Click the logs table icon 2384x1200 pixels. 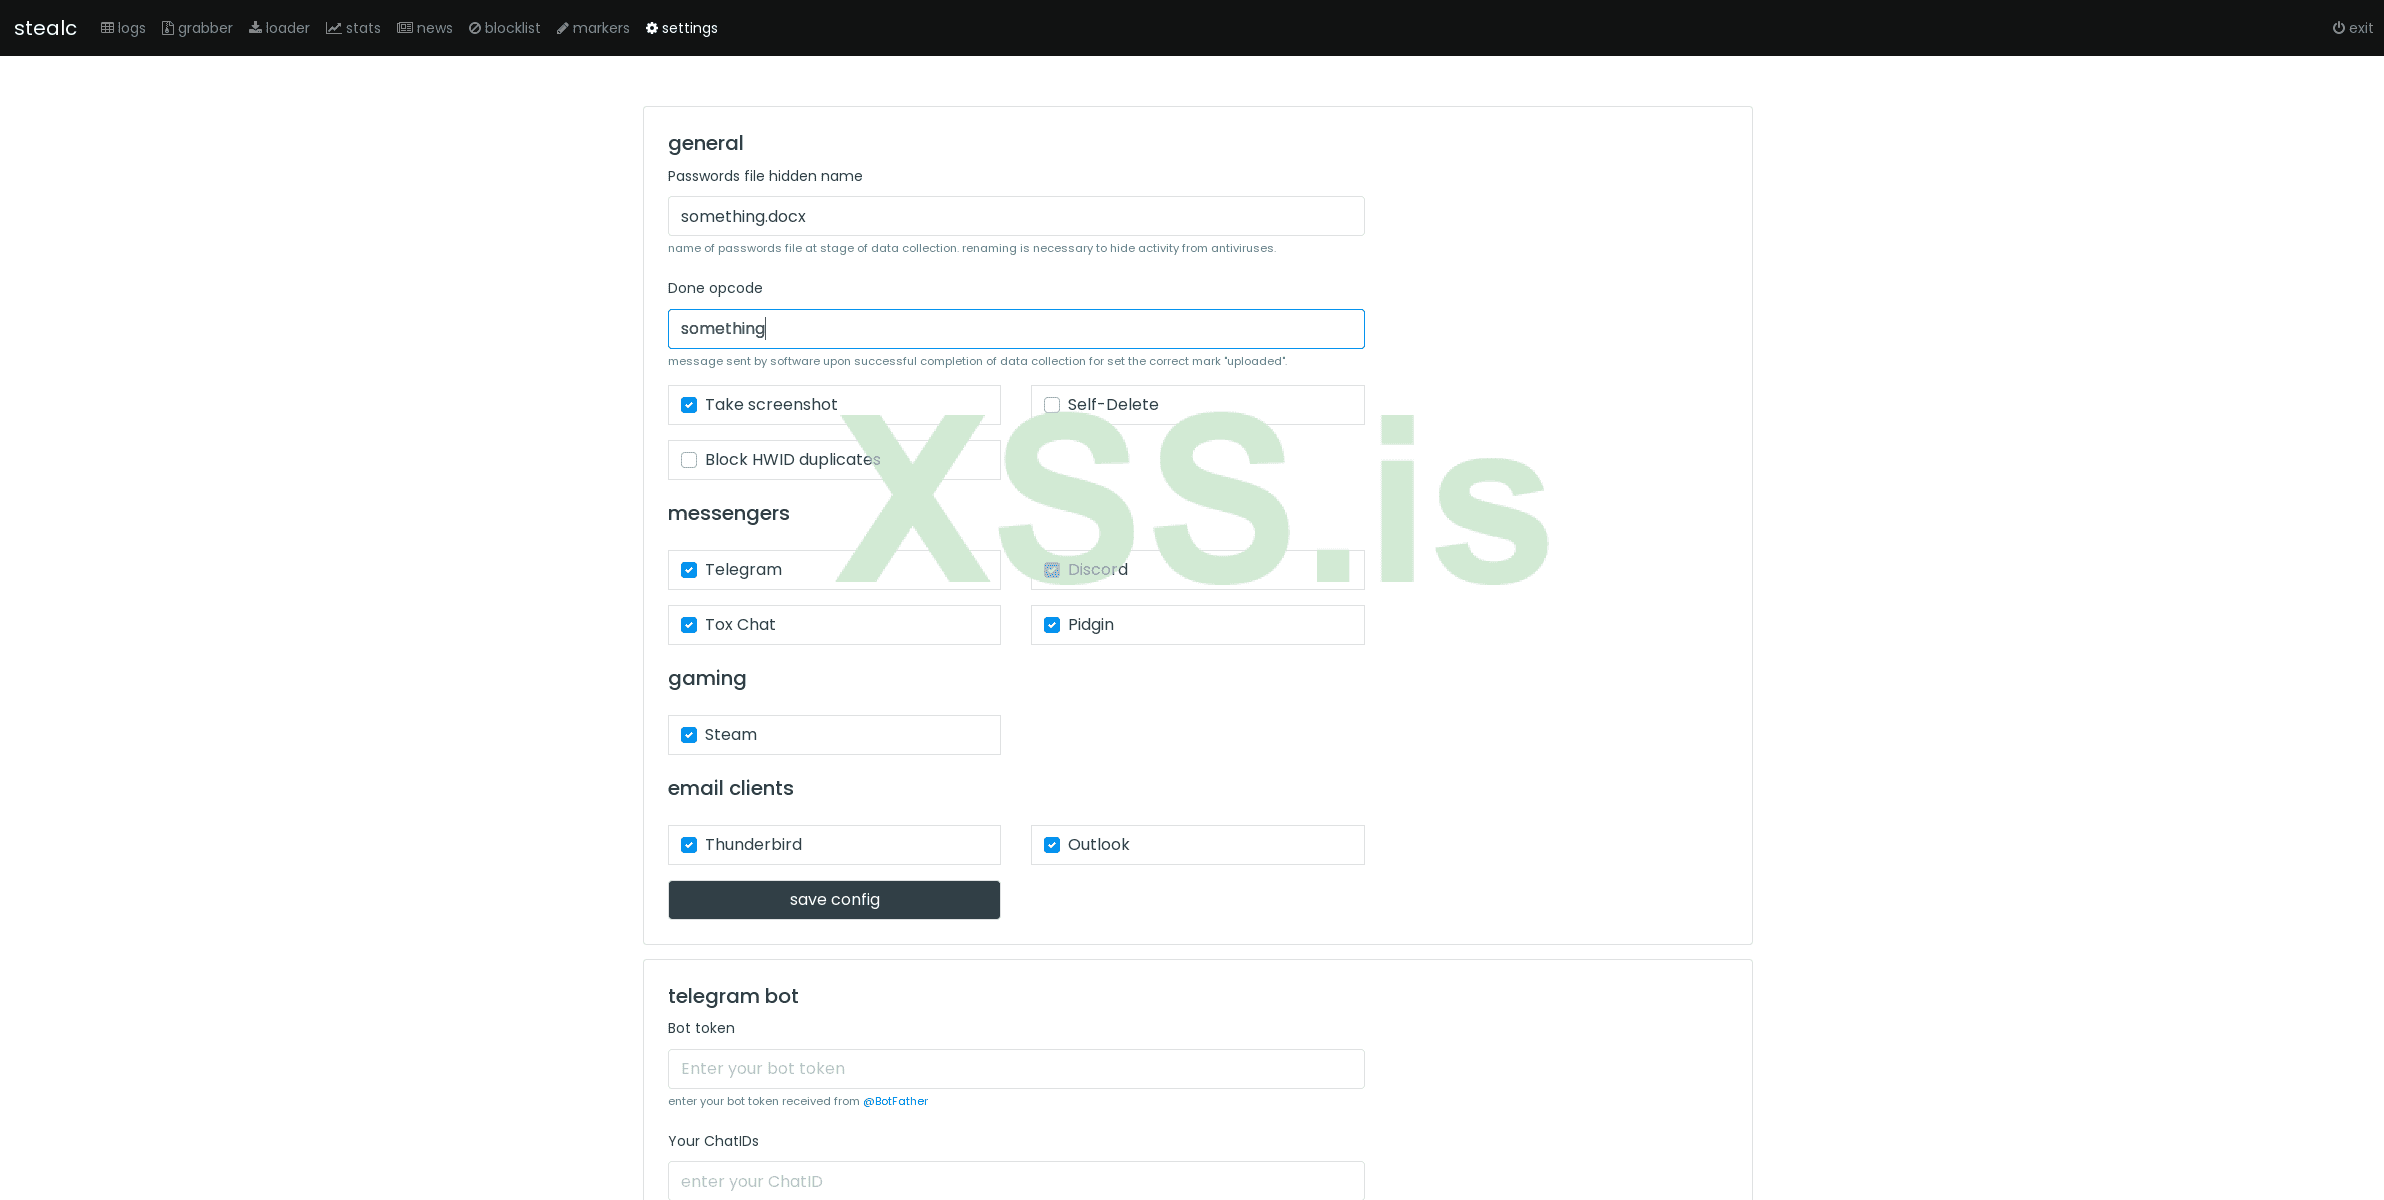tap(107, 28)
